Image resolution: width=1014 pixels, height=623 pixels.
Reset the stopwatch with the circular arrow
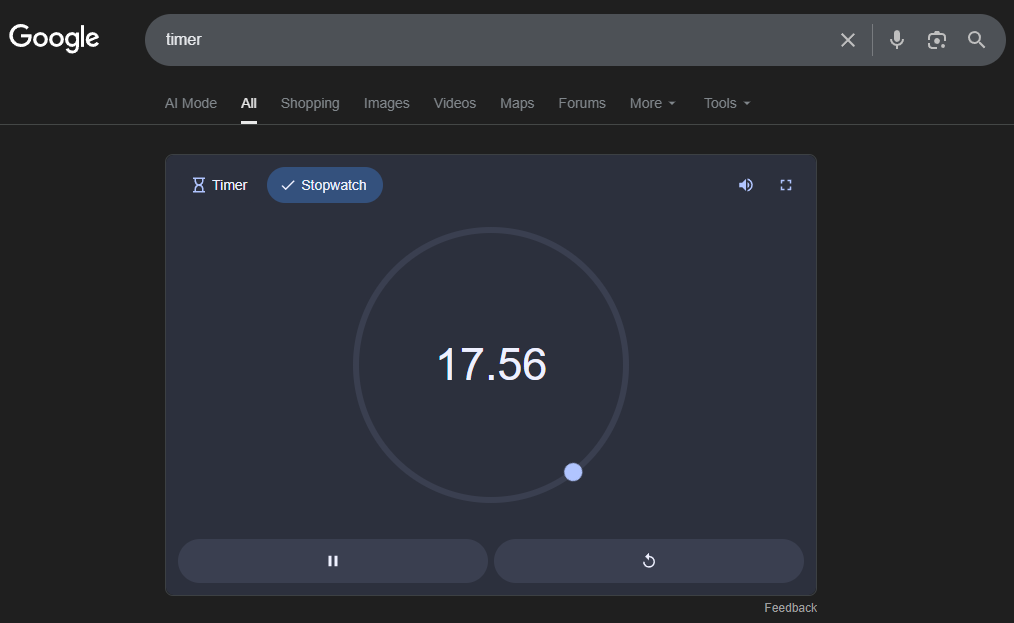648,561
